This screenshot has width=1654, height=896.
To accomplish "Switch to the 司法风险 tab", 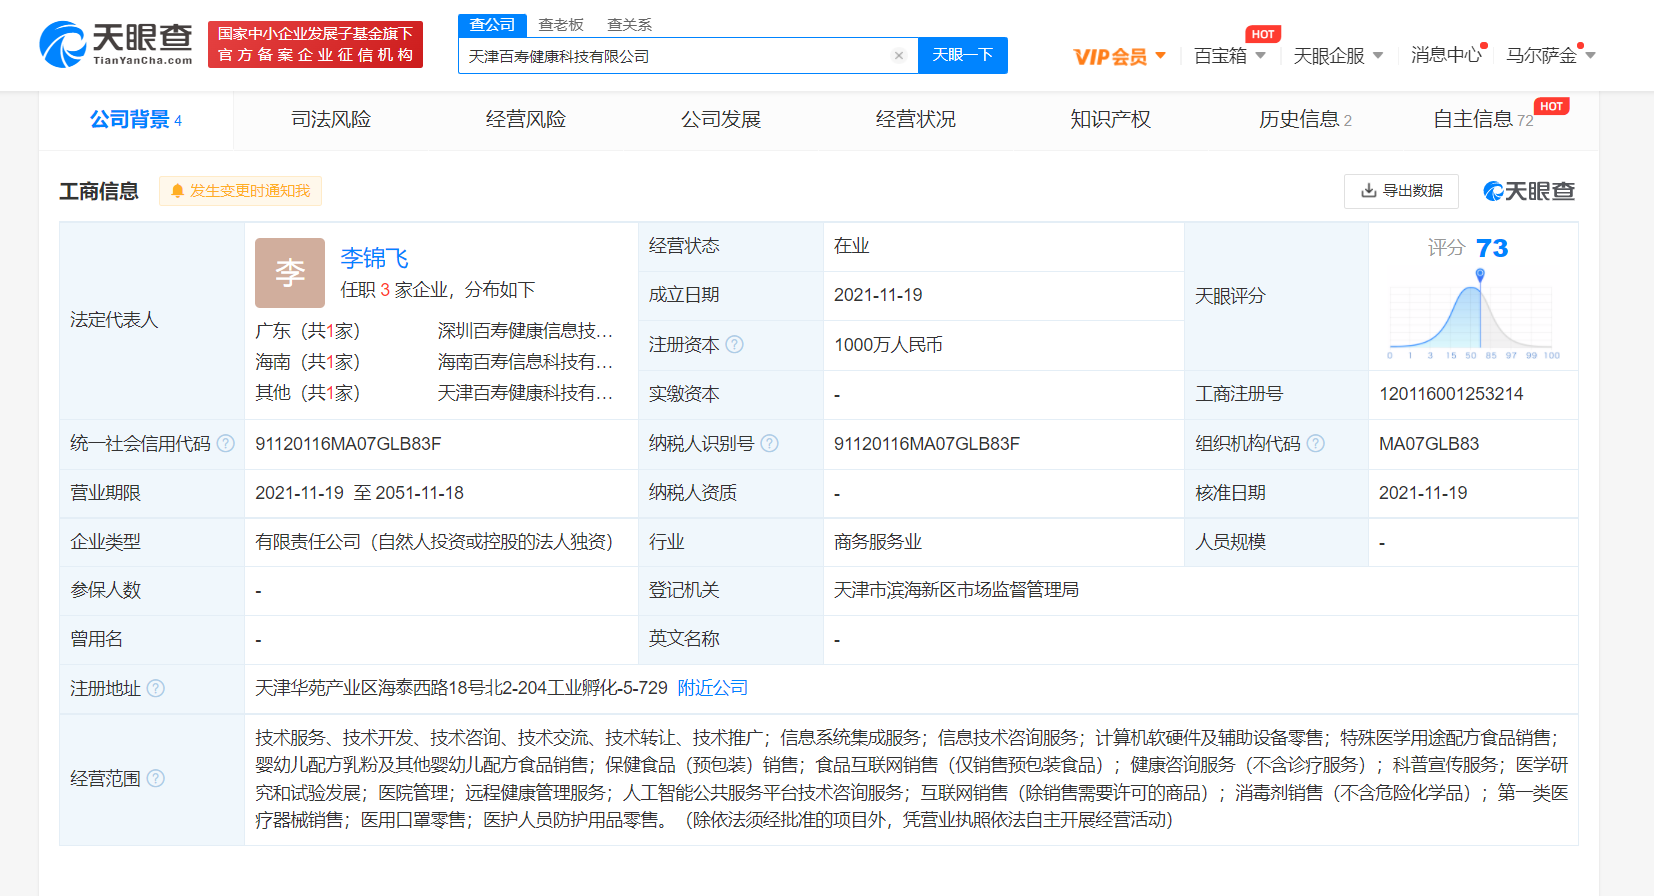I will [x=331, y=120].
